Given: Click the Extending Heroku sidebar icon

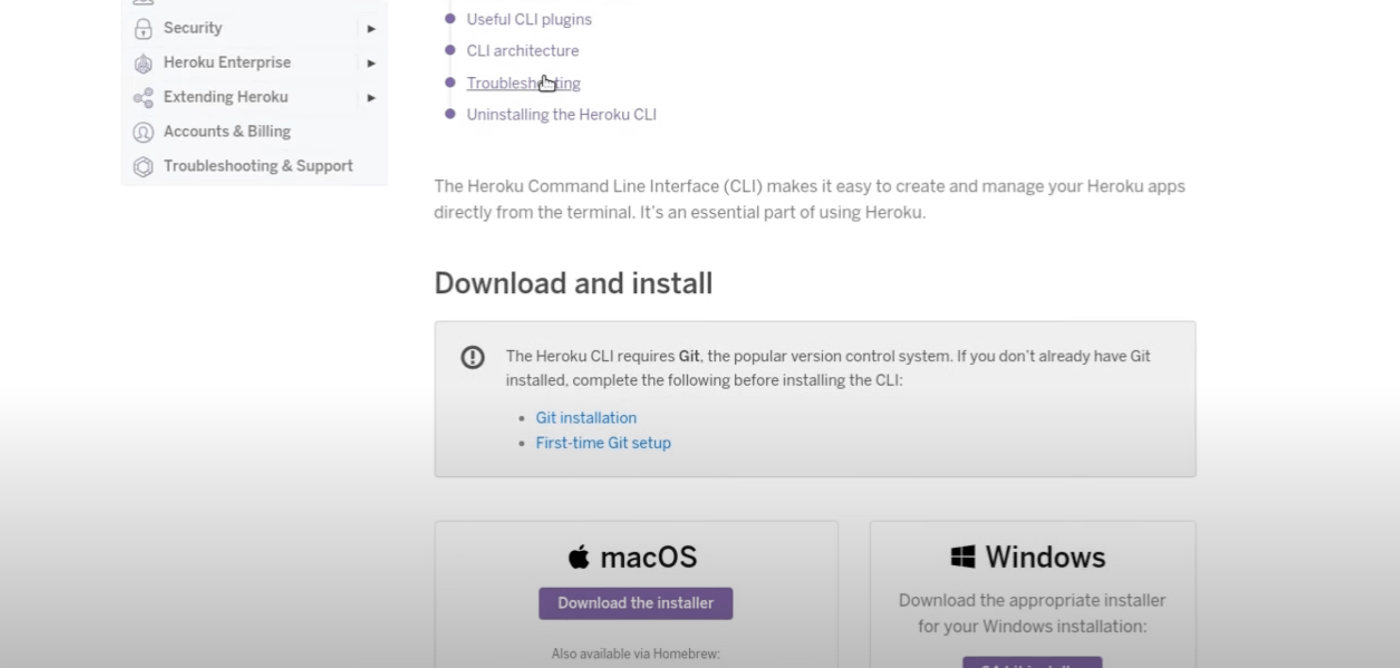Looking at the screenshot, I should [x=143, y=97].
